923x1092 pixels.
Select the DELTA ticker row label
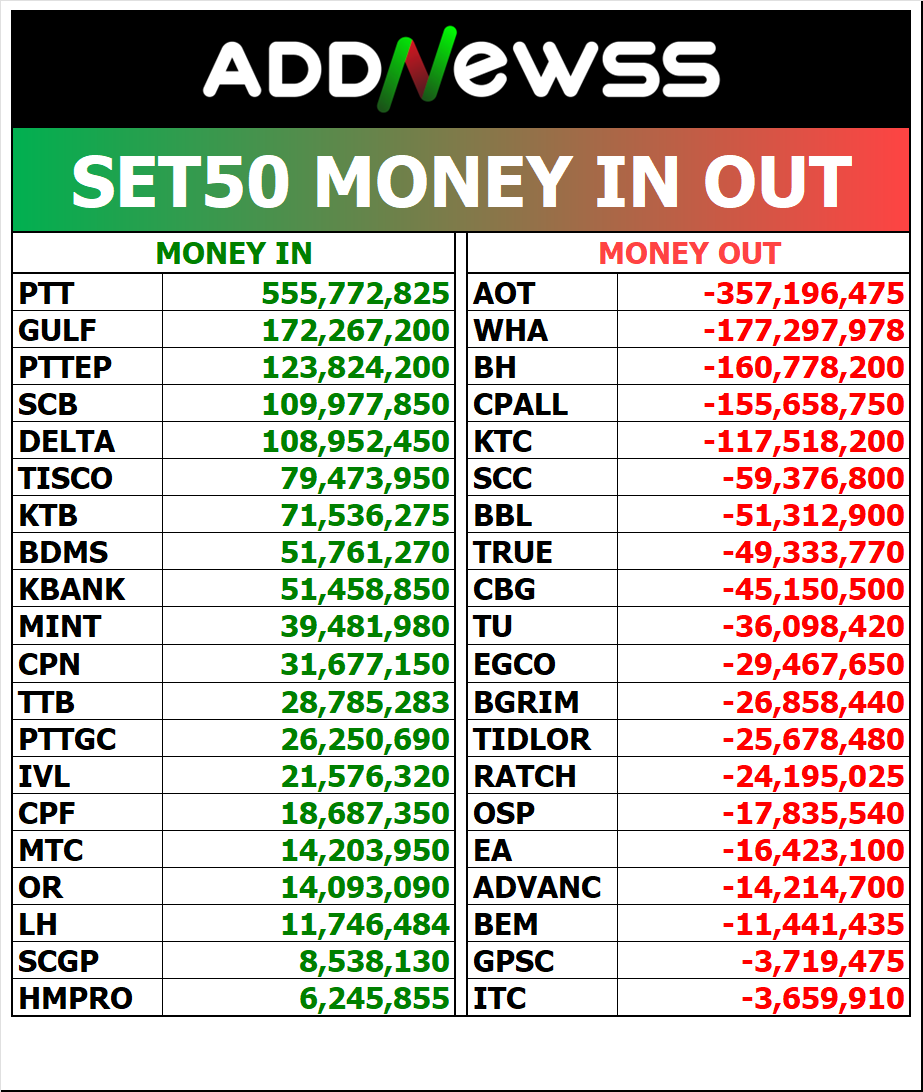pyautogui.click(x=67, y=441)
